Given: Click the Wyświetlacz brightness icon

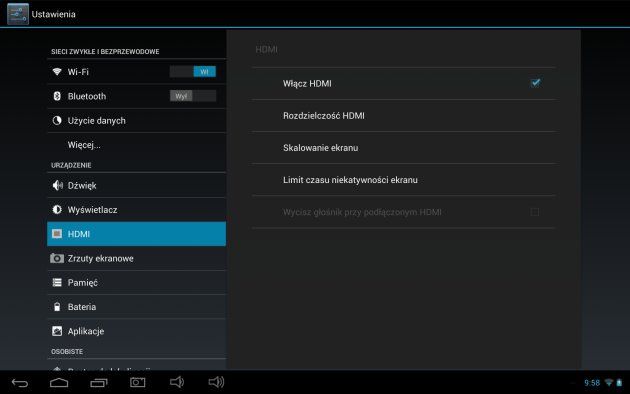Looking at the screenshot, I should pos(57,210).
